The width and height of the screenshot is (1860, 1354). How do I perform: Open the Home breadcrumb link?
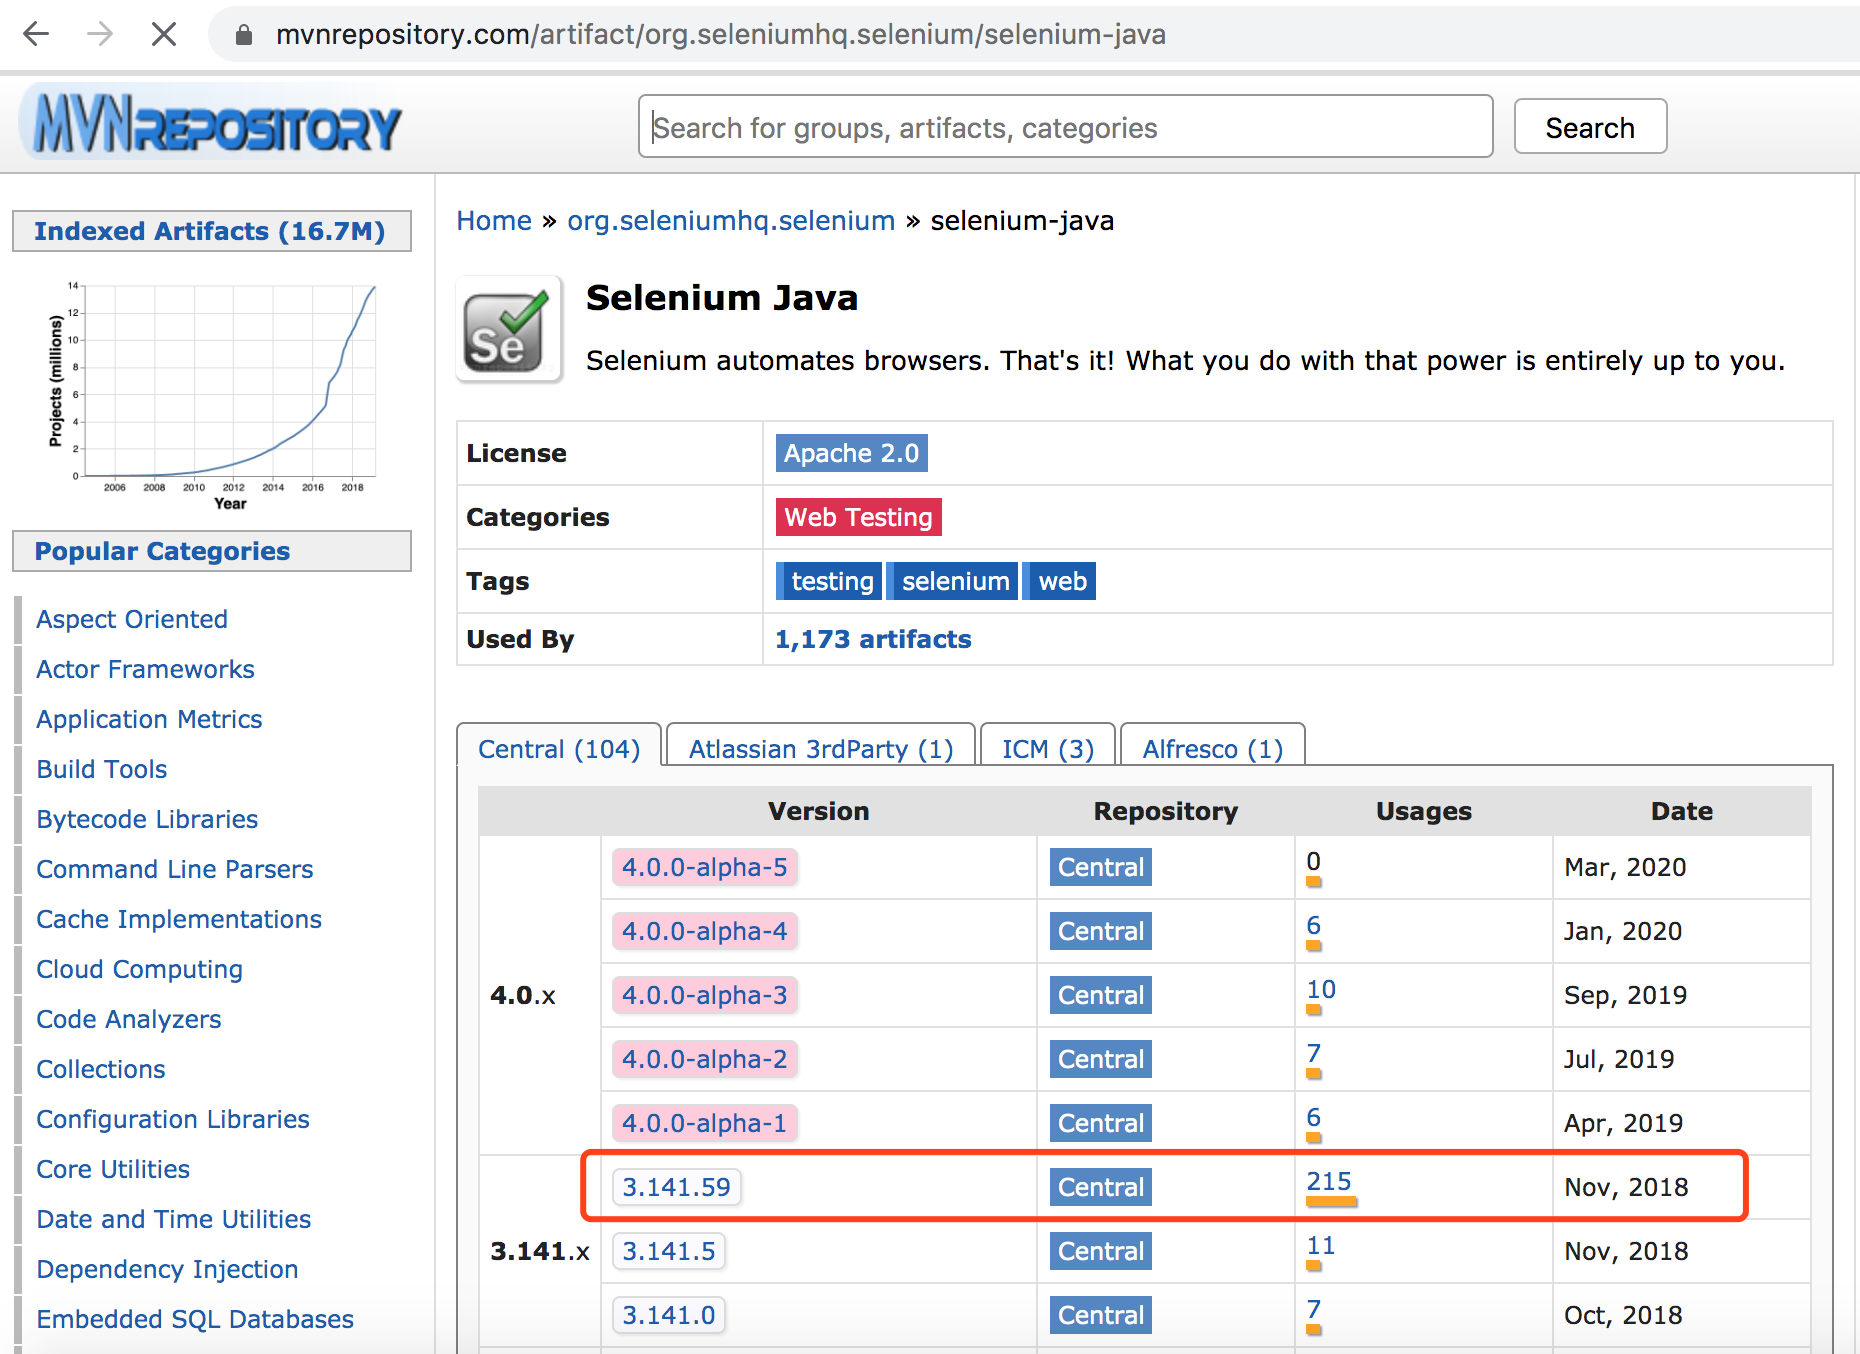point(494,221)
